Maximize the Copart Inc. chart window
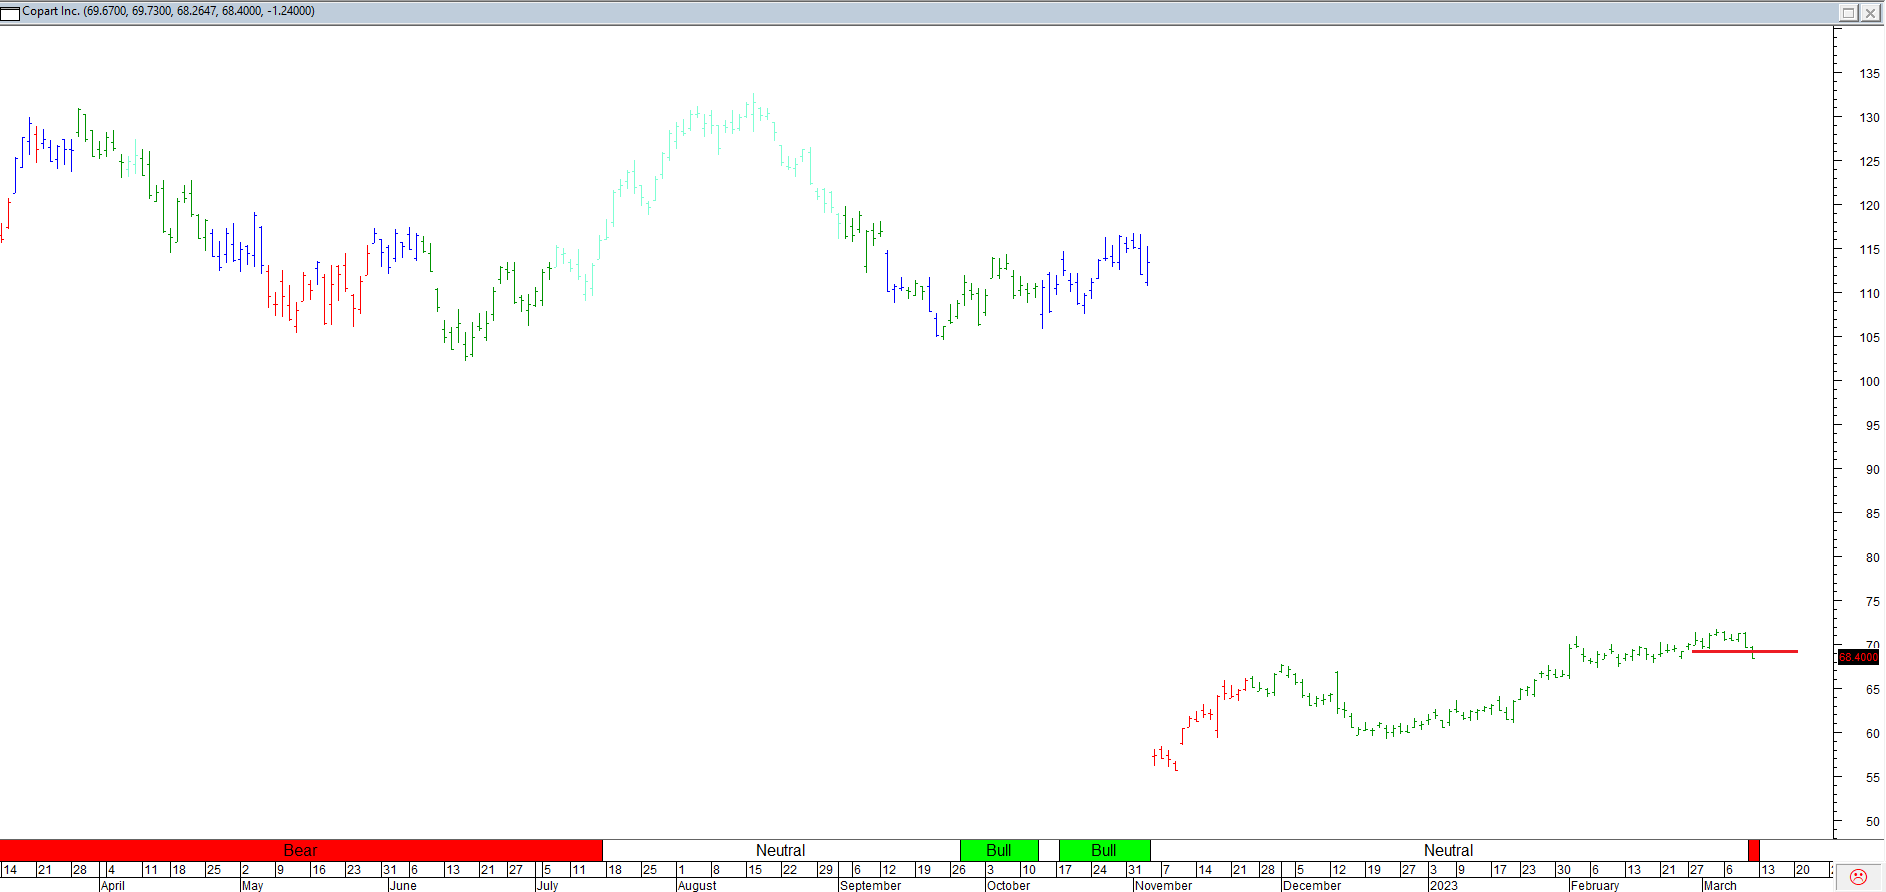 click(x=1848, y=13)
